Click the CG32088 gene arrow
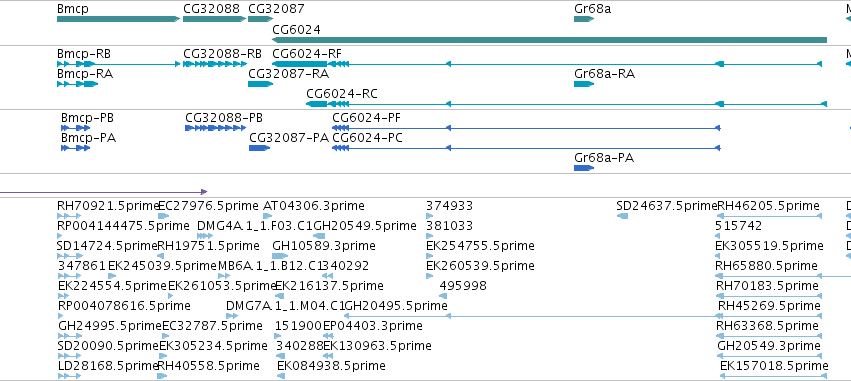This screenshot has width=851, height=381. (x=214, y=19)
